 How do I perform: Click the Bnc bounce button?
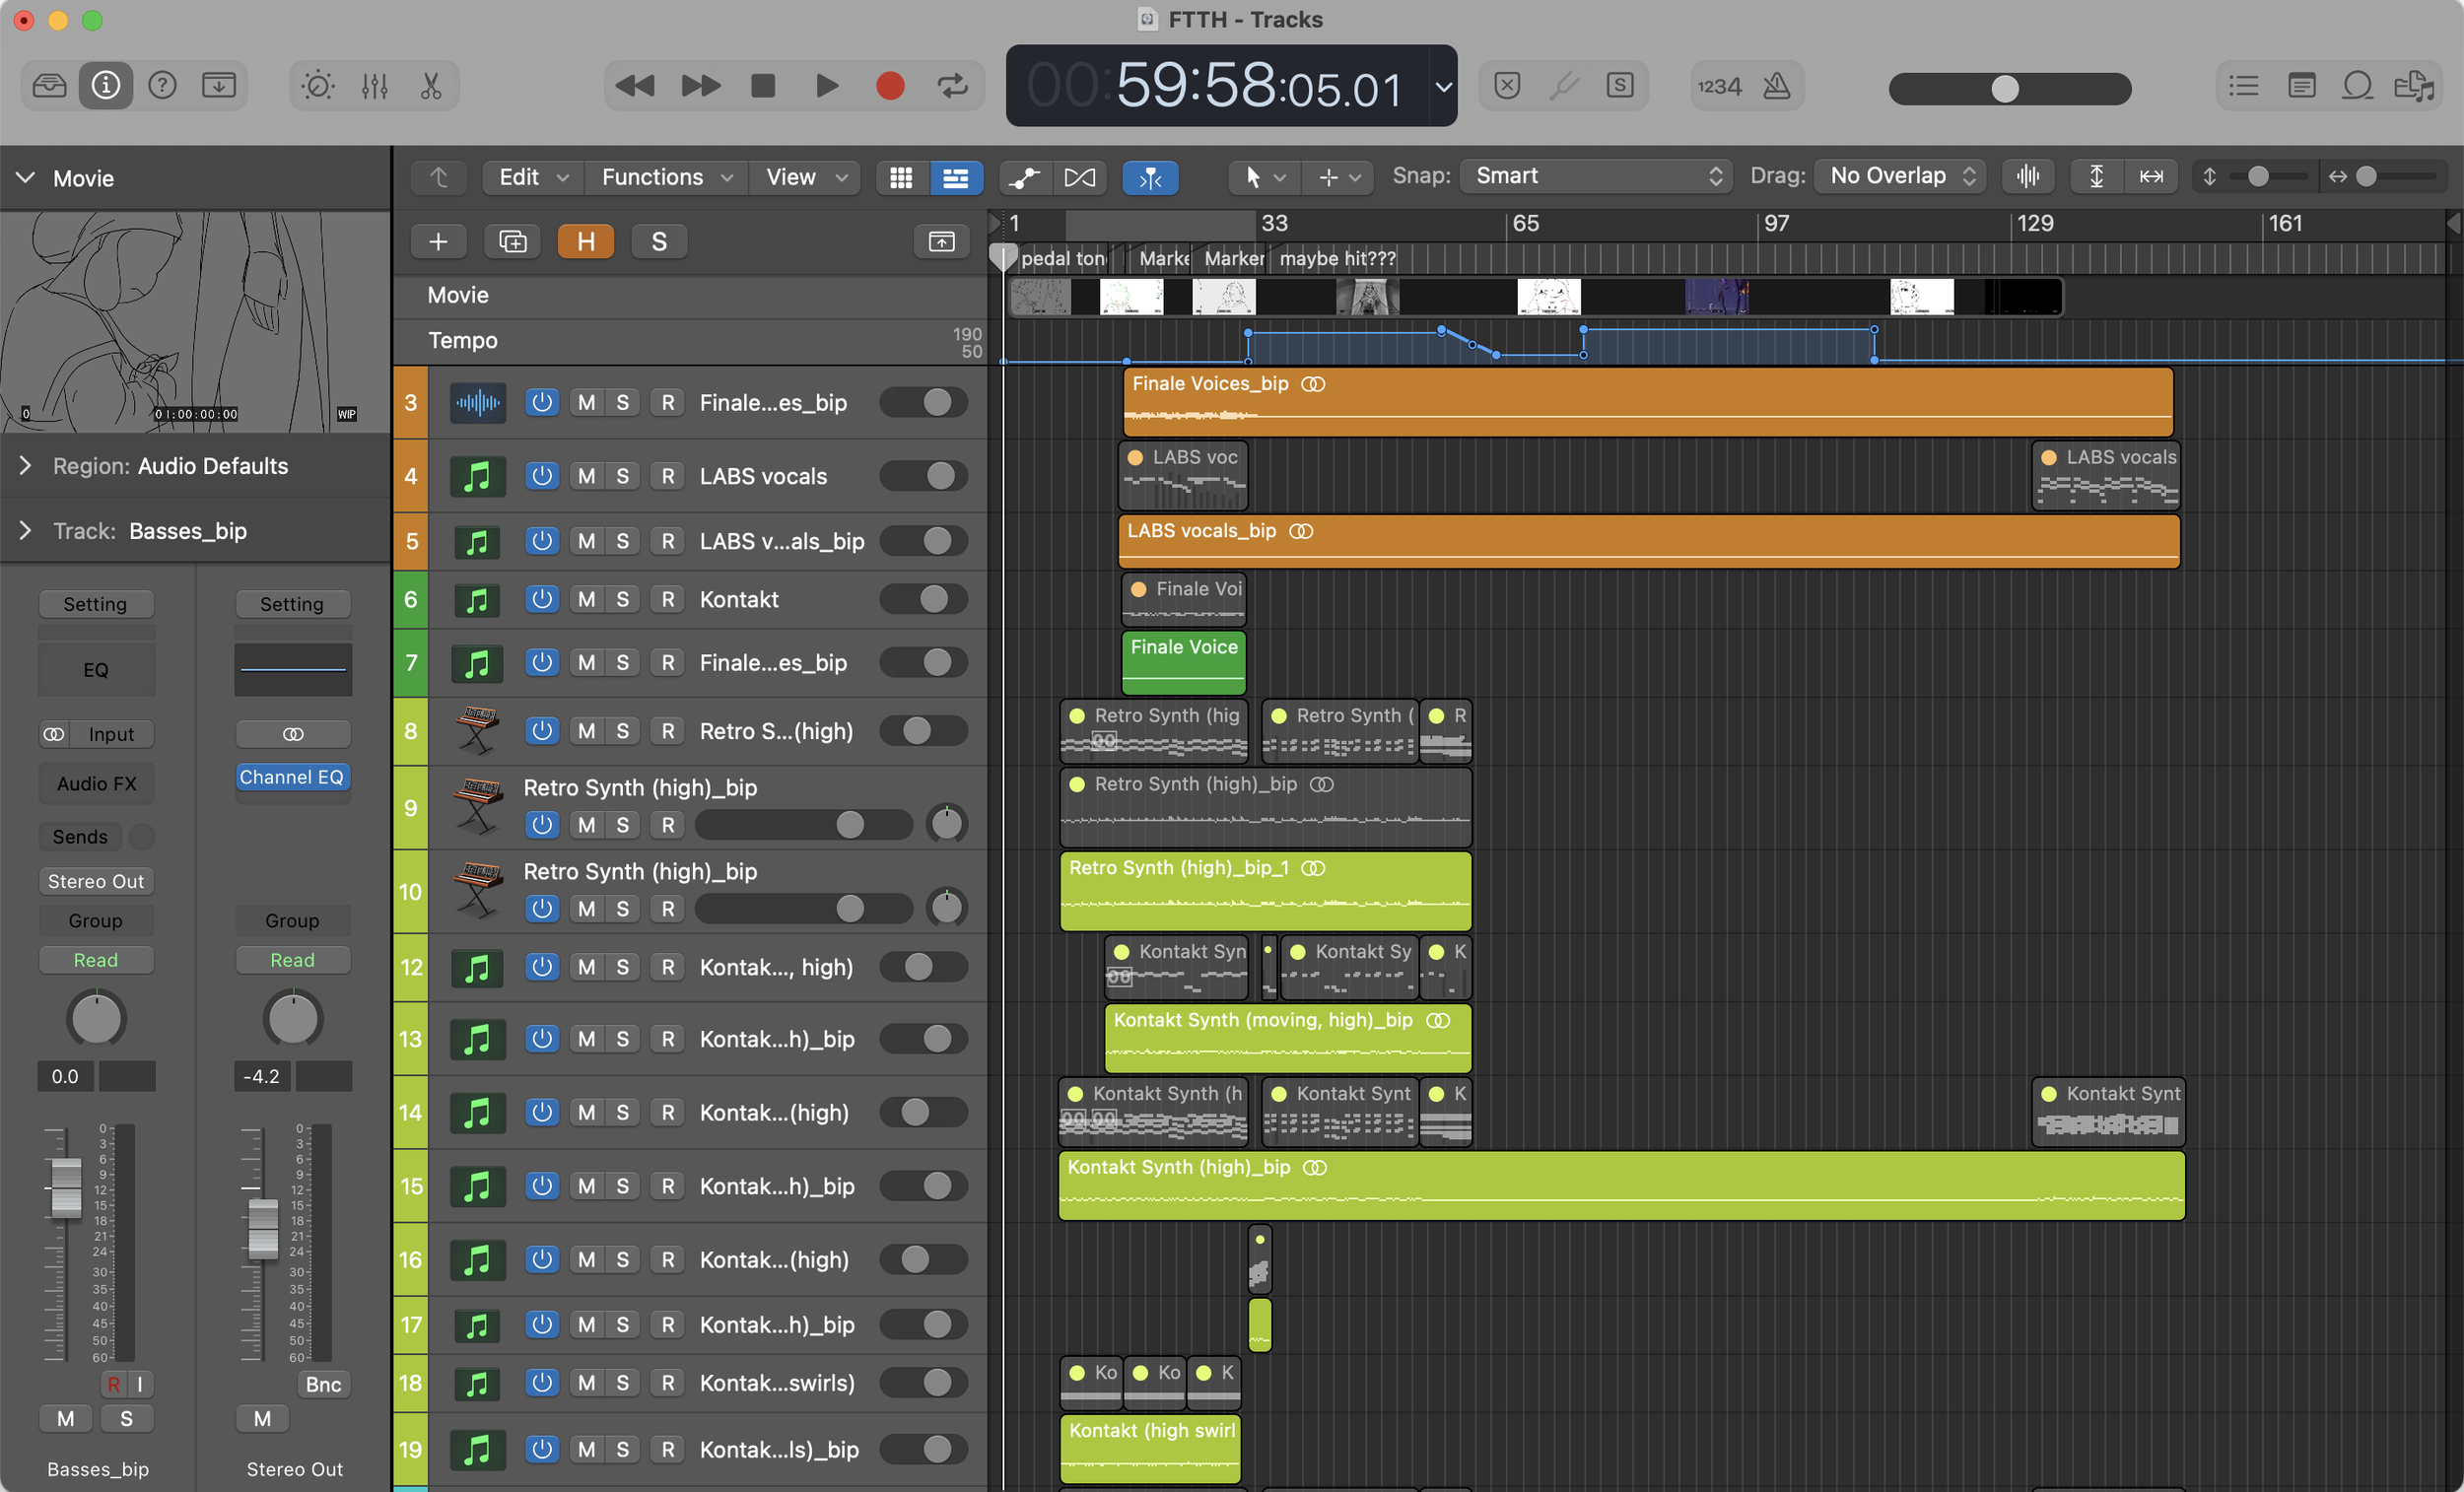pyautogui.click(x=323, y=1384)
